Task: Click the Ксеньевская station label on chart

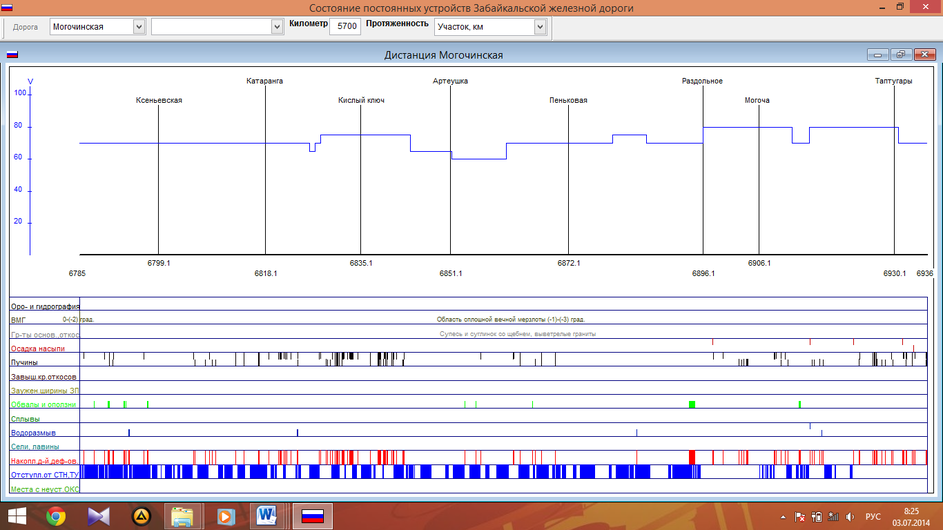Action: point(159,100)
